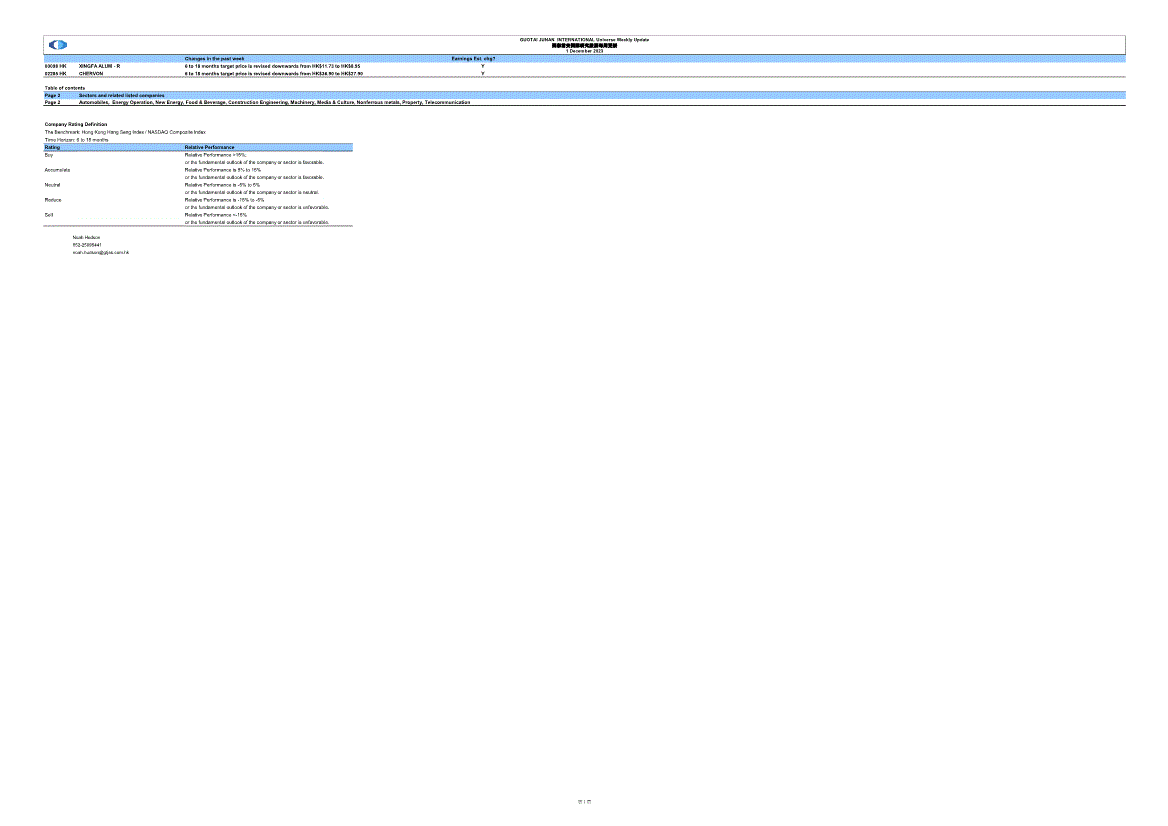Click the page number footer at bottom
Image resolution: width=1168 pixels, height=826 pixels.
click(584, 802)
